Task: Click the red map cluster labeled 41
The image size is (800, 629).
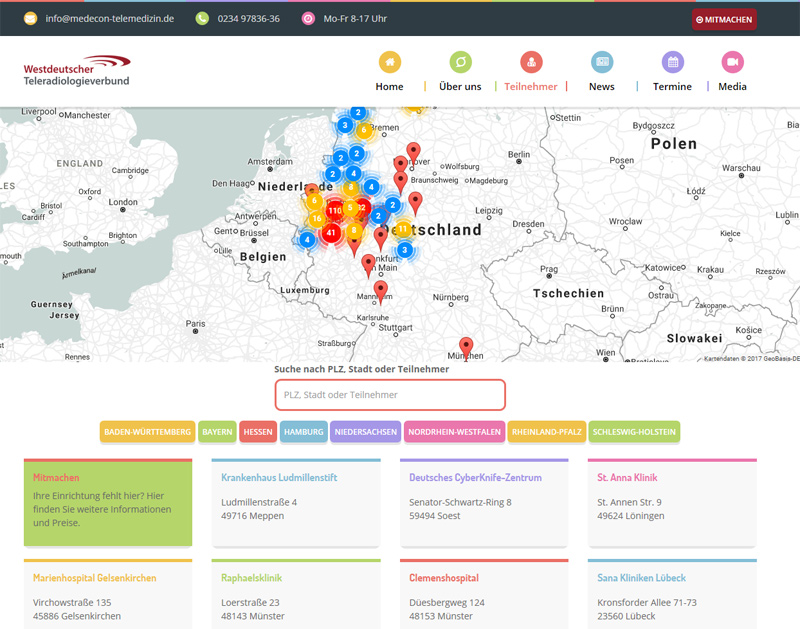Action: (x=331, y=233)
